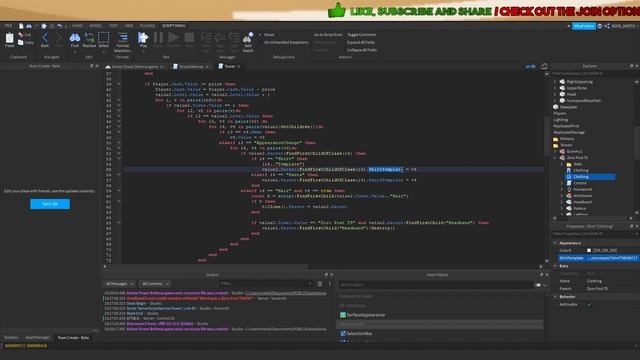Screen dimensions: 640x360
Task: Click Go to Script Error
Action: point(328,35)
